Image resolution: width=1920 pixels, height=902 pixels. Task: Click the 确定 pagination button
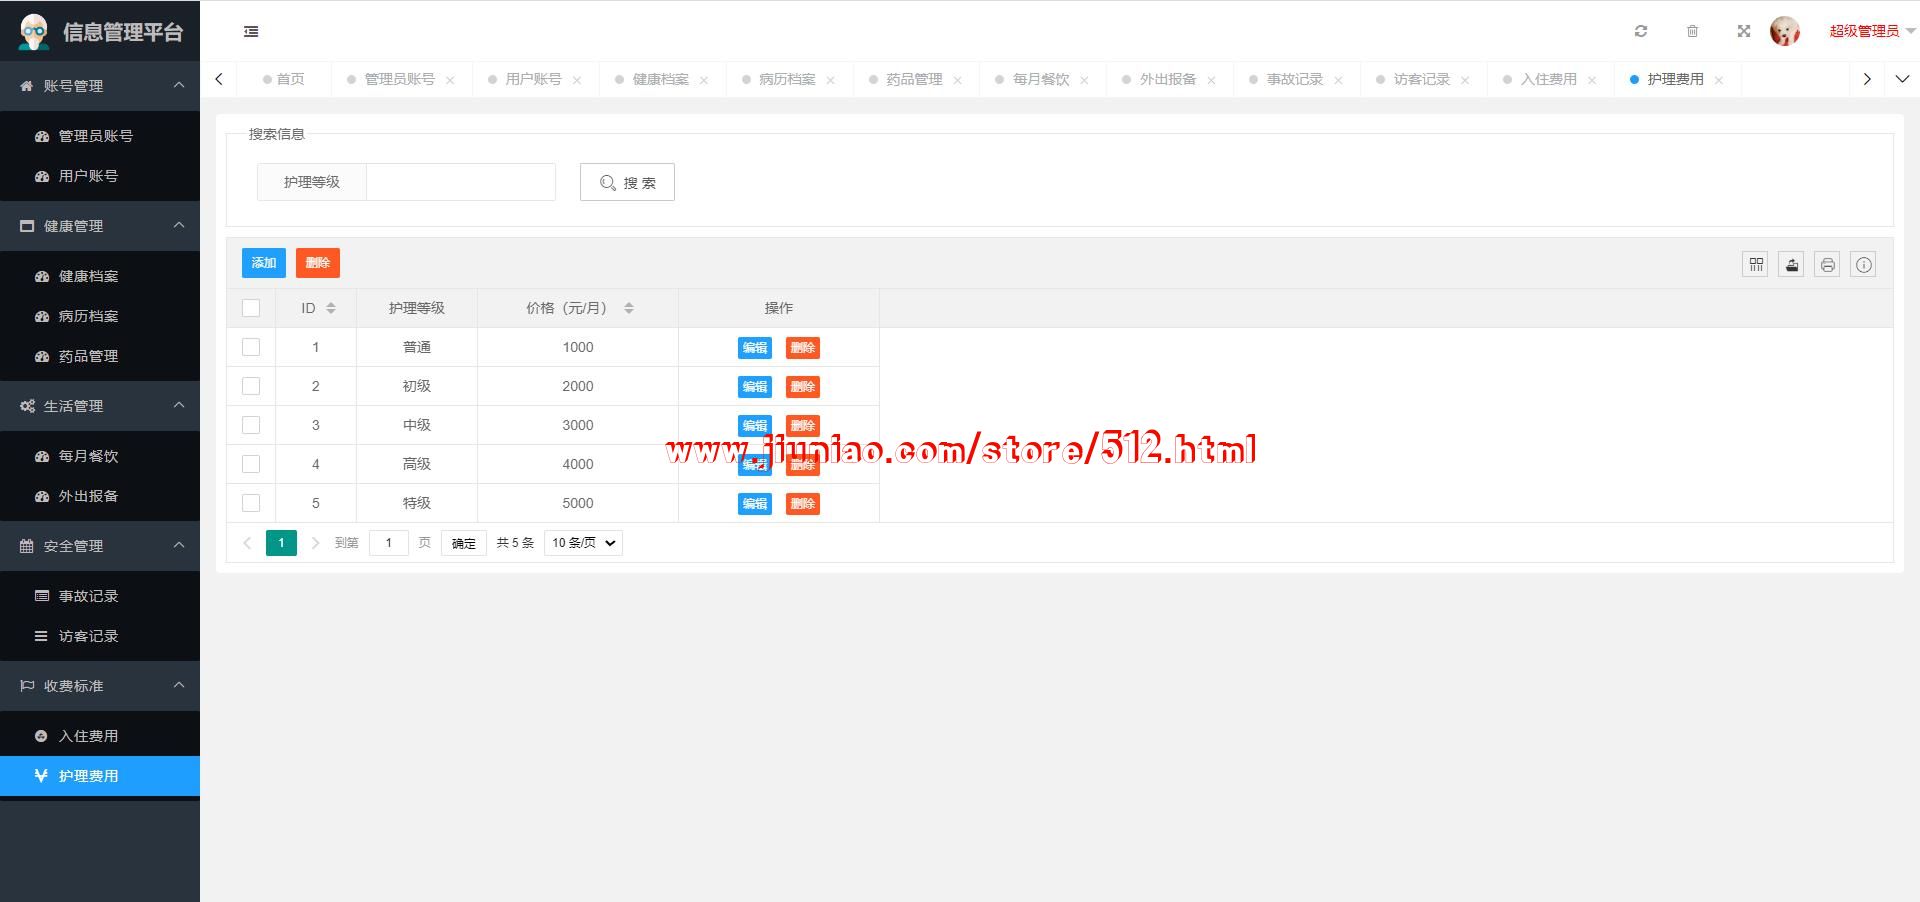pos(464,543)
